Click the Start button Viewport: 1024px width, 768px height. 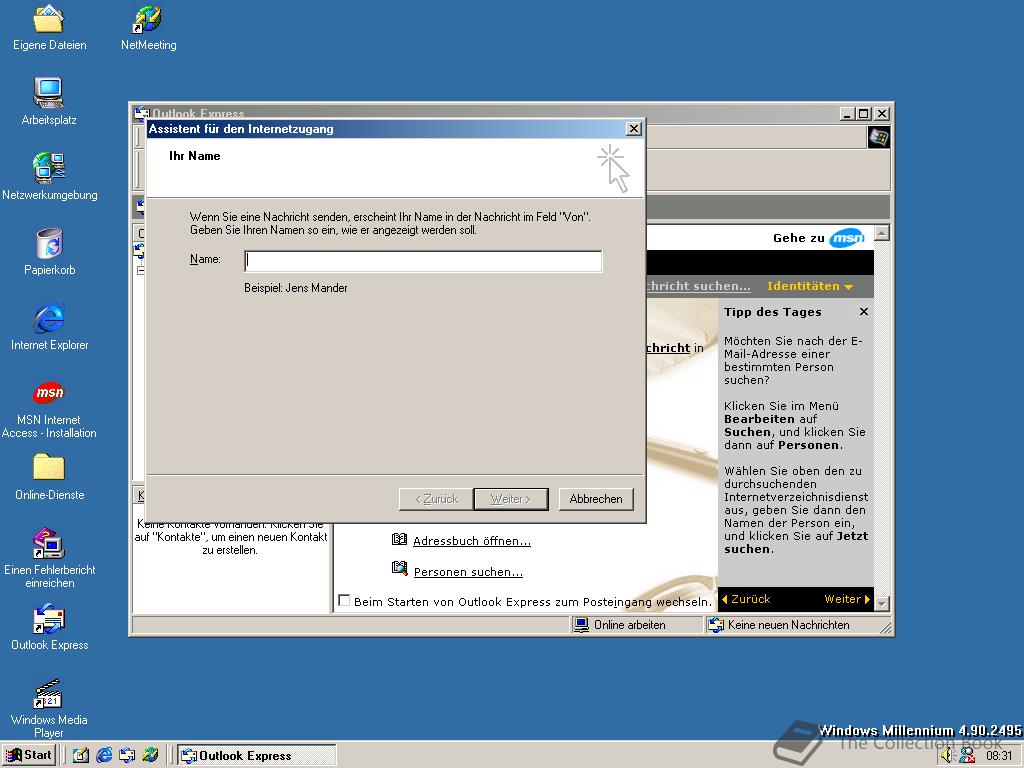point(29,755)
